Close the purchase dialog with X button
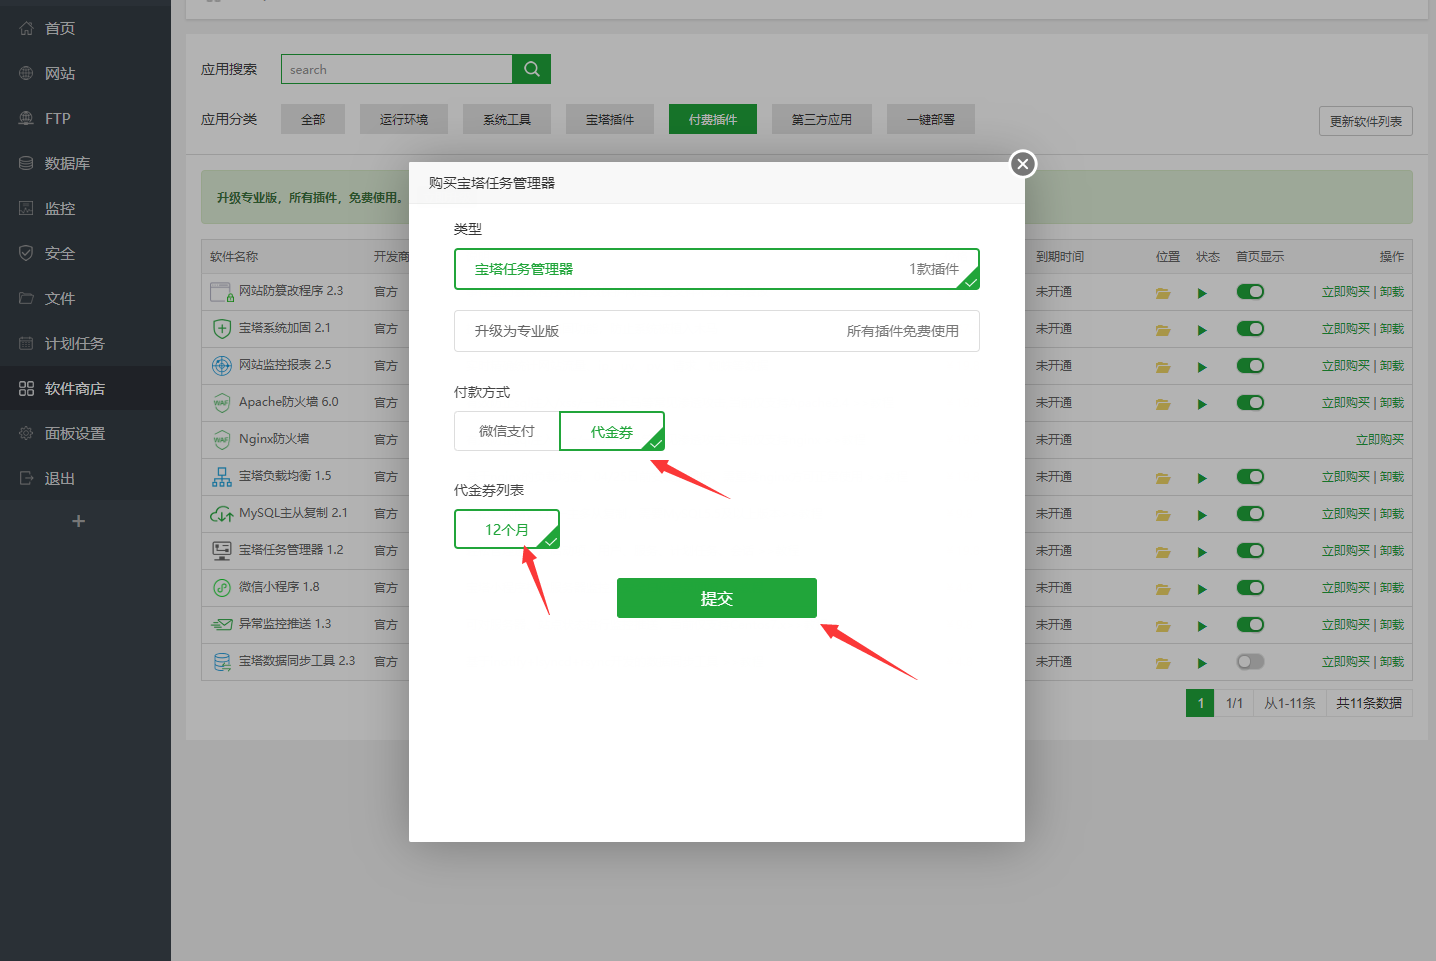The height and width of the screenshot is (961, 1436). (x=1022, y=164)
